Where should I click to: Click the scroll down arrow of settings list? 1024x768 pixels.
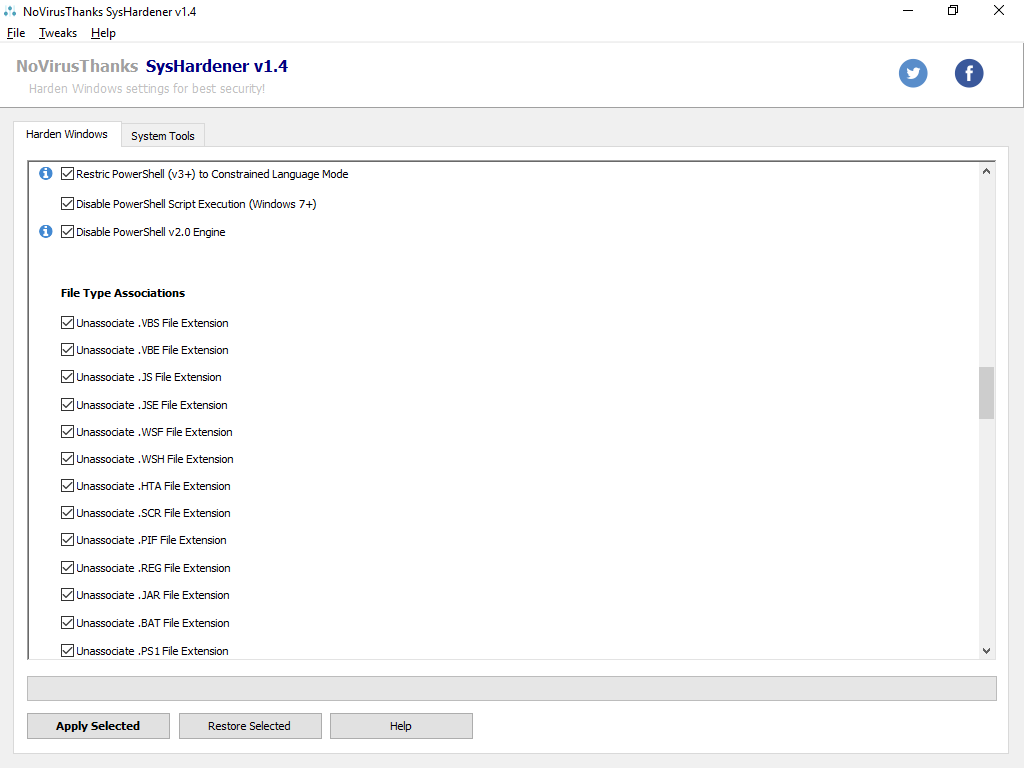pos(986,650)
